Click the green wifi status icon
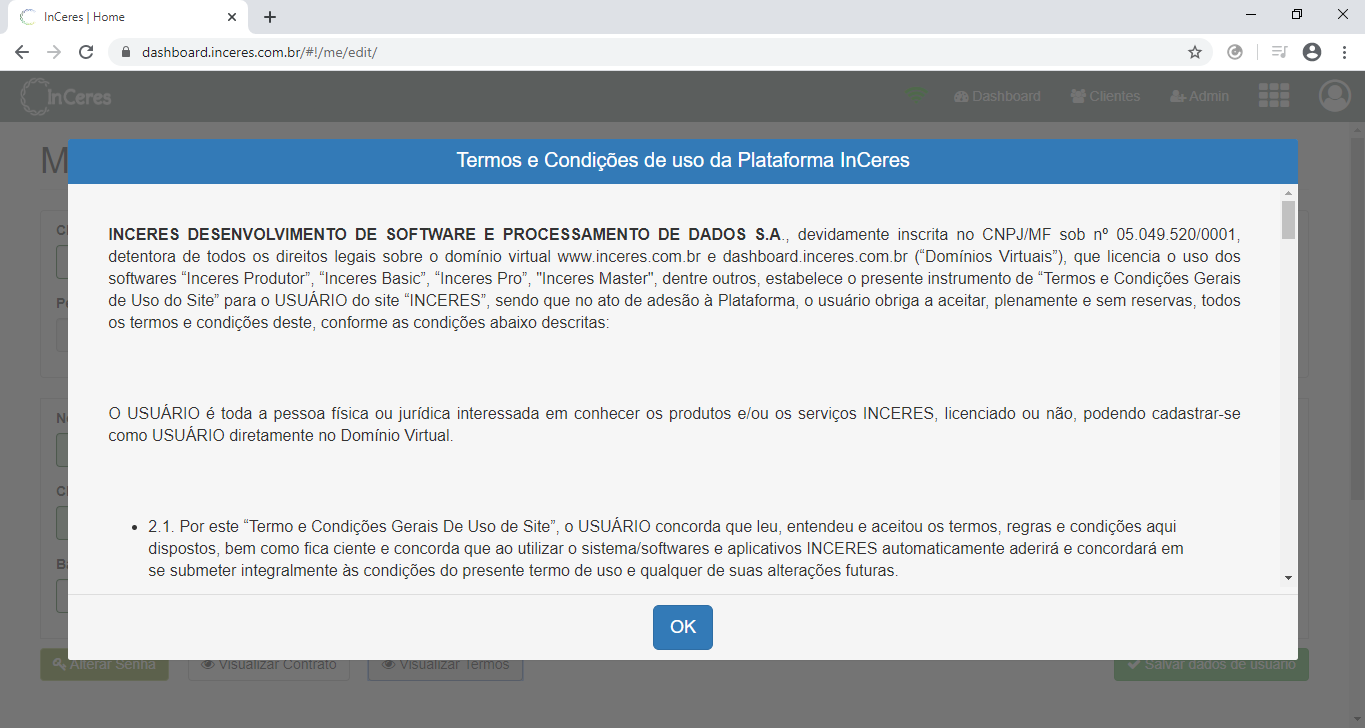1365x728 pixels. pos(914,96)
